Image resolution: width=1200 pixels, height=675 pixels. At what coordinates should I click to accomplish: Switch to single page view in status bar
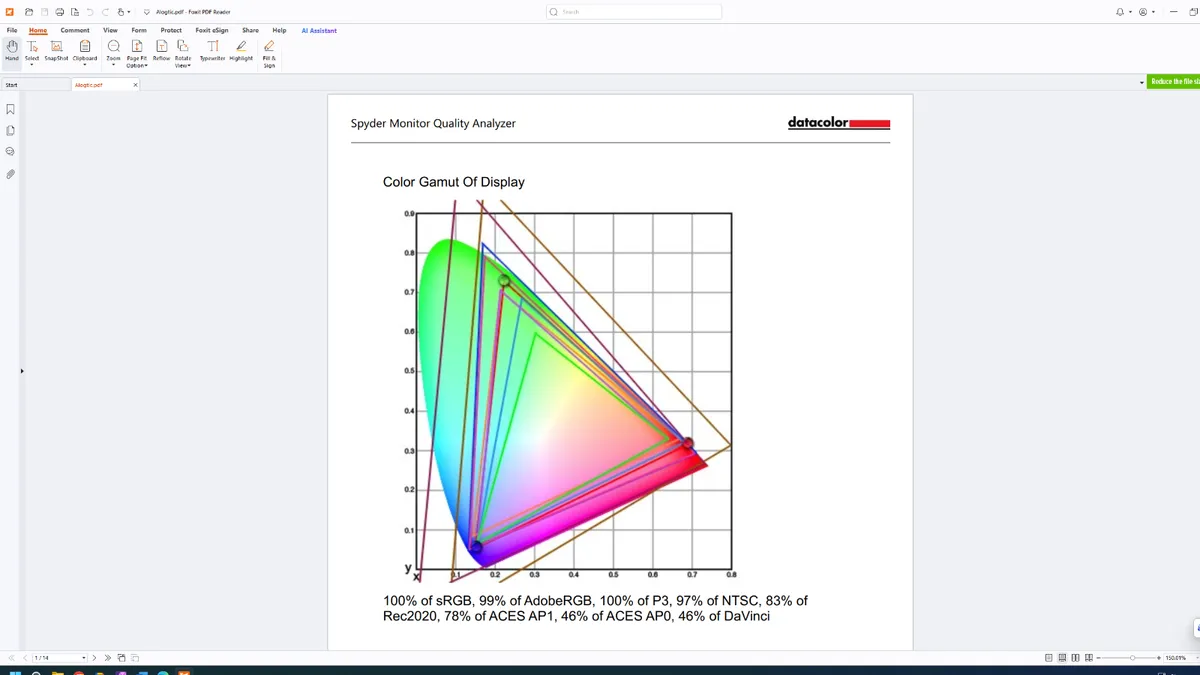coord(1048,657)
